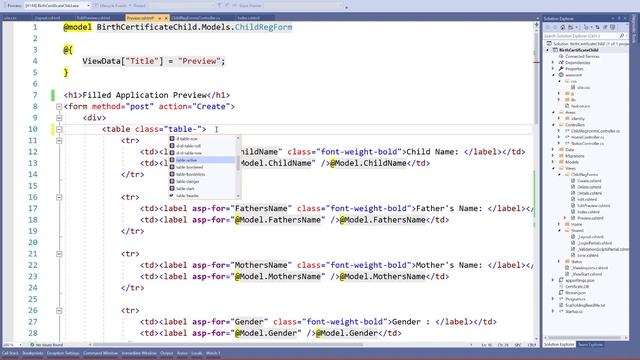The width and height of the screenshot is (640, 360).
Task: Open Preview.cshtml in Solution Explorer
Action: point(590,218)
